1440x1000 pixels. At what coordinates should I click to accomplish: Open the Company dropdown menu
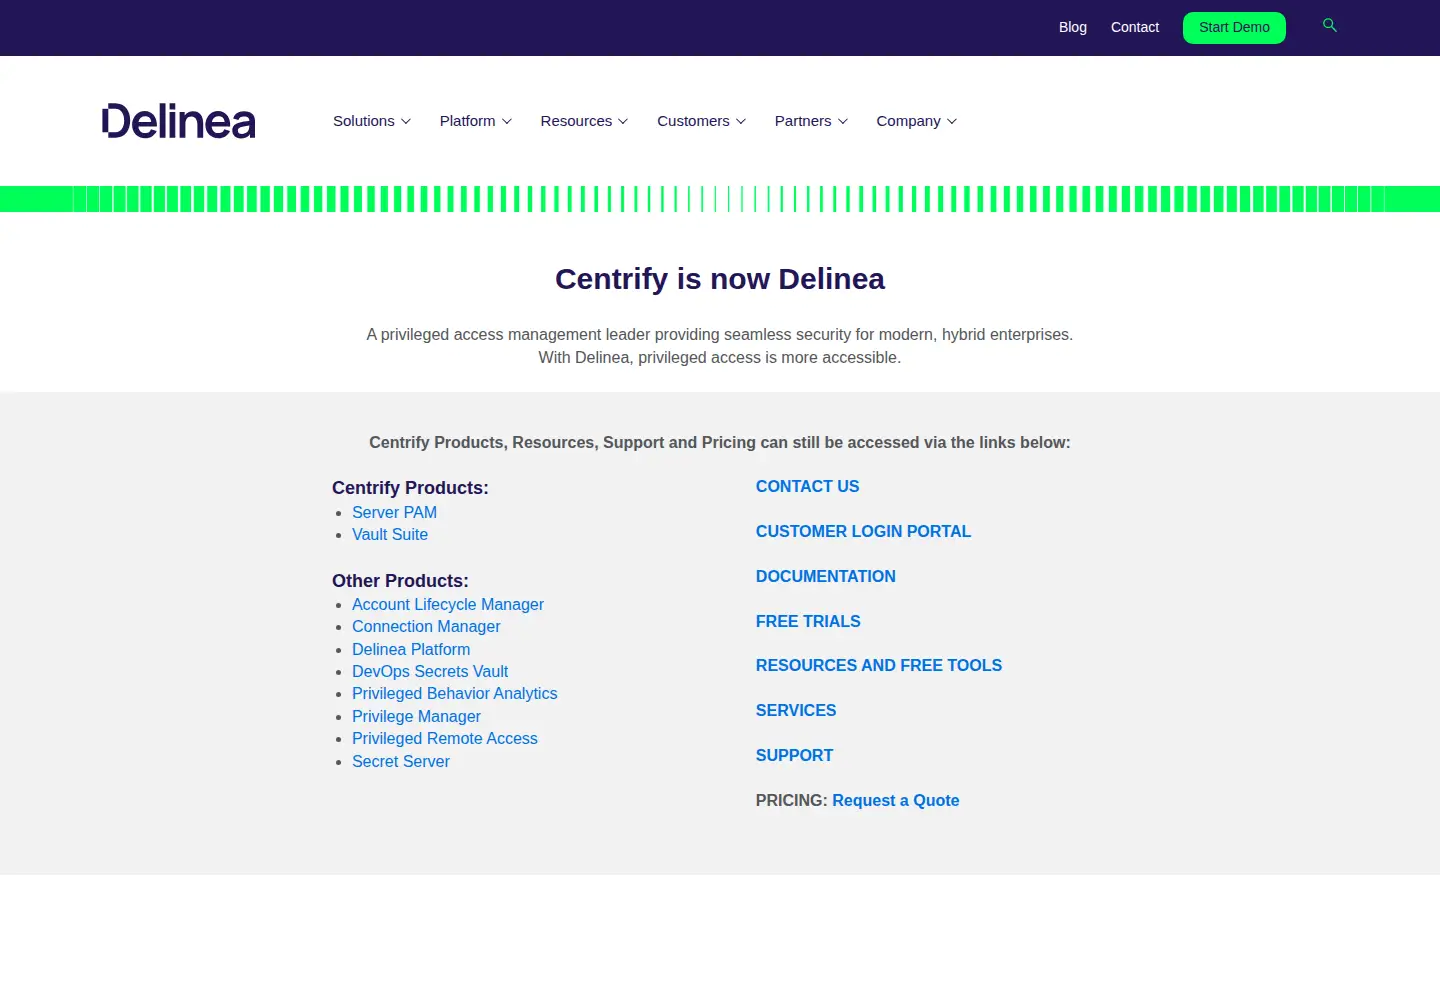(x=917, y=121)
